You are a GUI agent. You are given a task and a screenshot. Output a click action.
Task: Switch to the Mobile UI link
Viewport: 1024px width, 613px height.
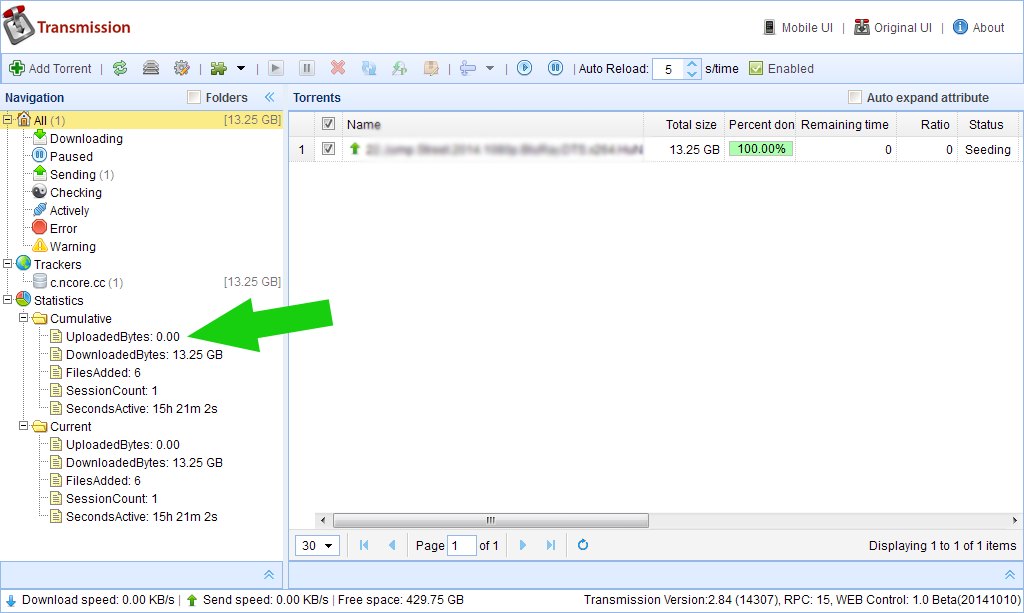[x=798, y=27]
